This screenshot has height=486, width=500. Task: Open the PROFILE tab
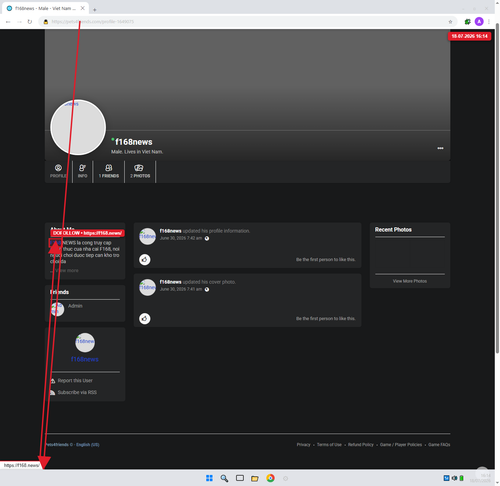point(58,171)
